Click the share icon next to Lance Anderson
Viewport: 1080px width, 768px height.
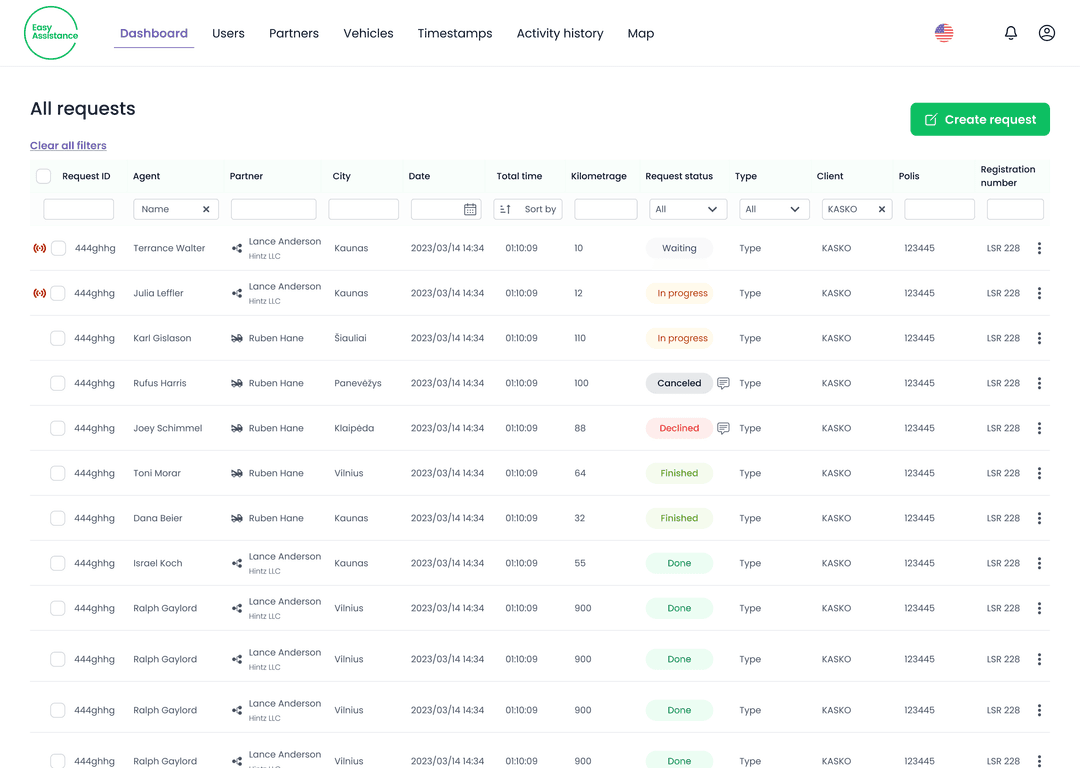(x=234, y=248)
